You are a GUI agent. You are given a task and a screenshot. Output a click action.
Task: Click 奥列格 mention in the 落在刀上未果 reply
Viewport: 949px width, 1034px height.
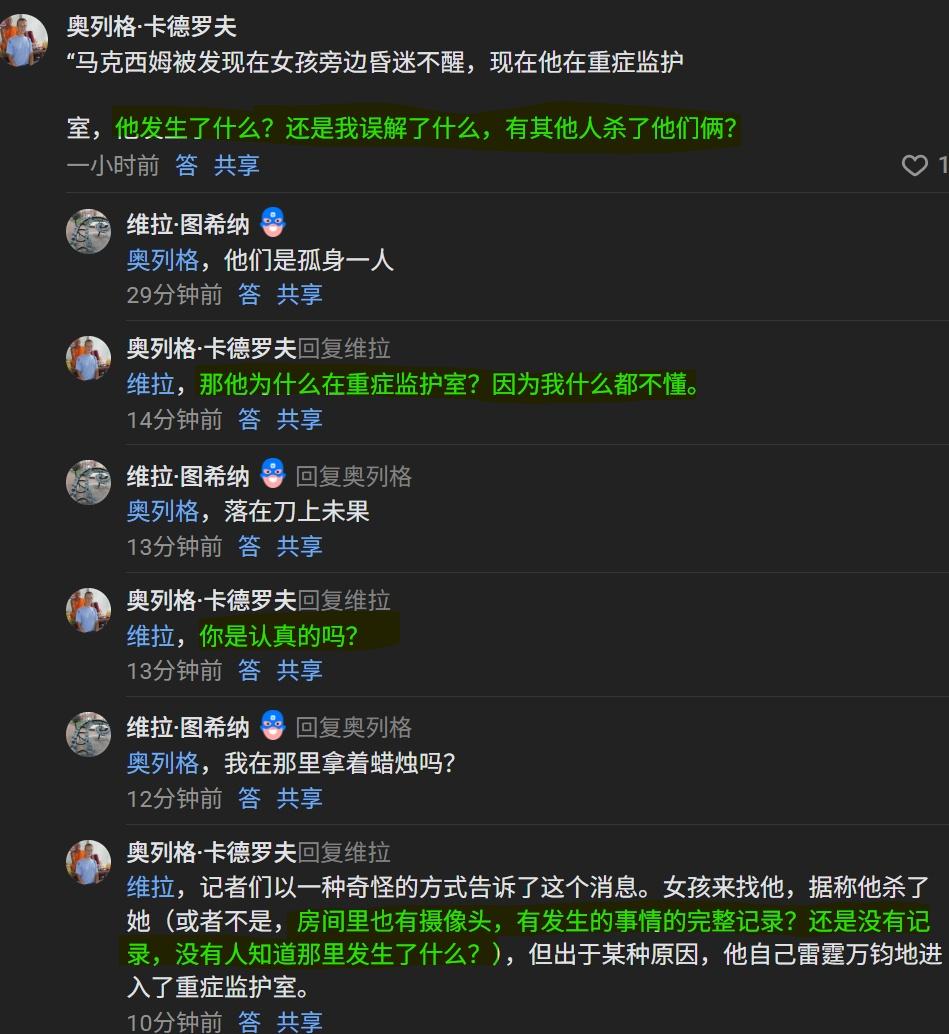pos(162,511)
